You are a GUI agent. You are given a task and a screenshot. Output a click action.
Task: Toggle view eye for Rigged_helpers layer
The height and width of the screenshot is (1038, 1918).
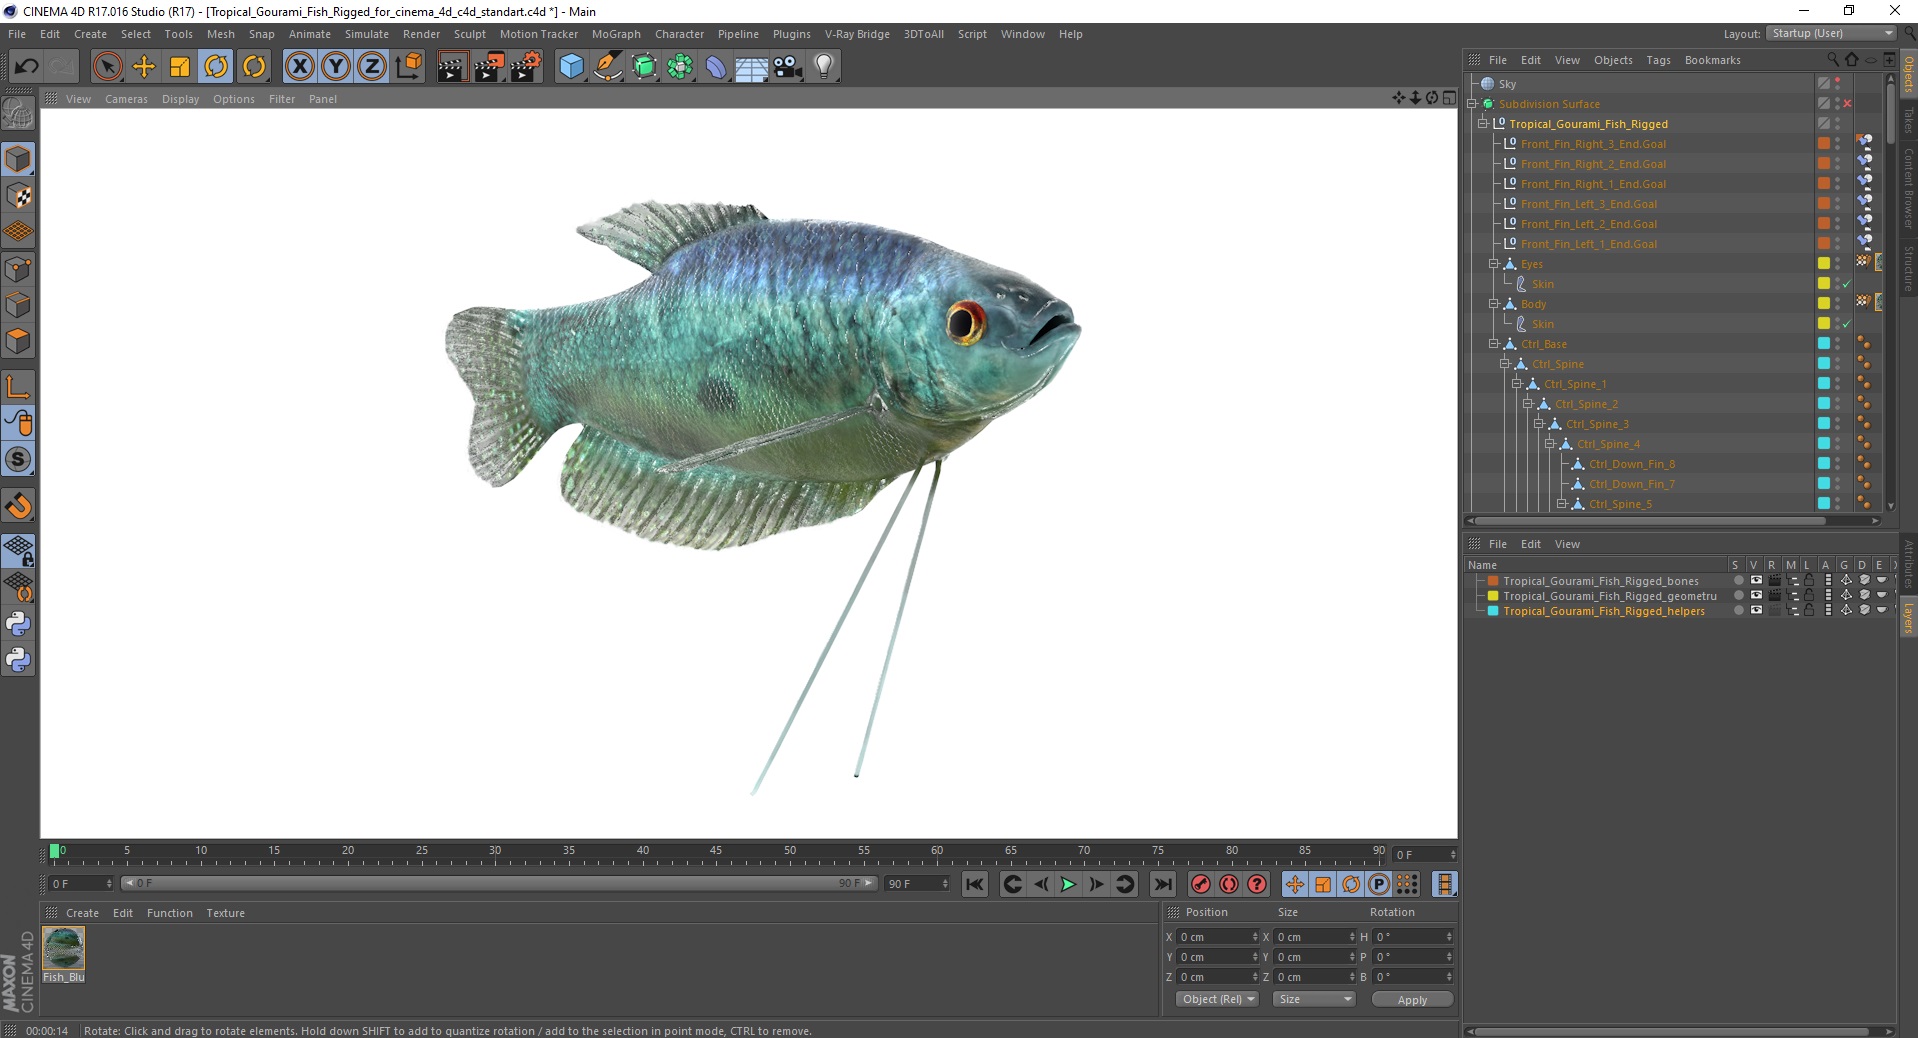(1756, 611)
